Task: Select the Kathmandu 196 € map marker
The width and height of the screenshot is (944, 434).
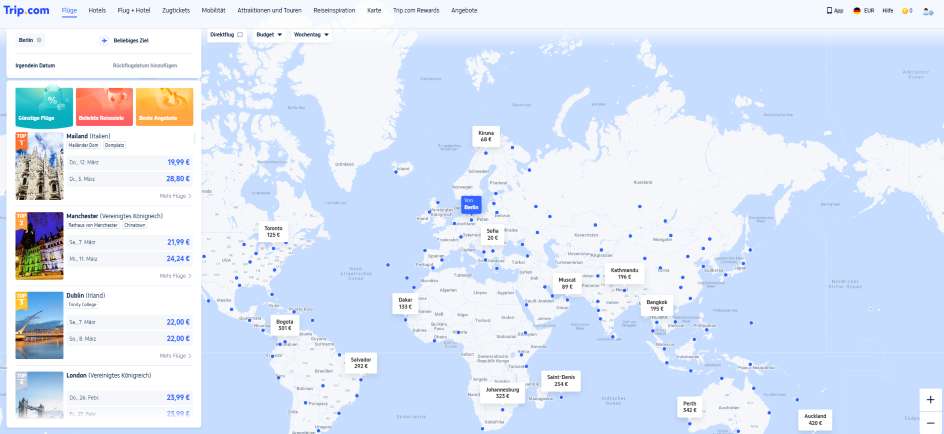Action: 626,273
